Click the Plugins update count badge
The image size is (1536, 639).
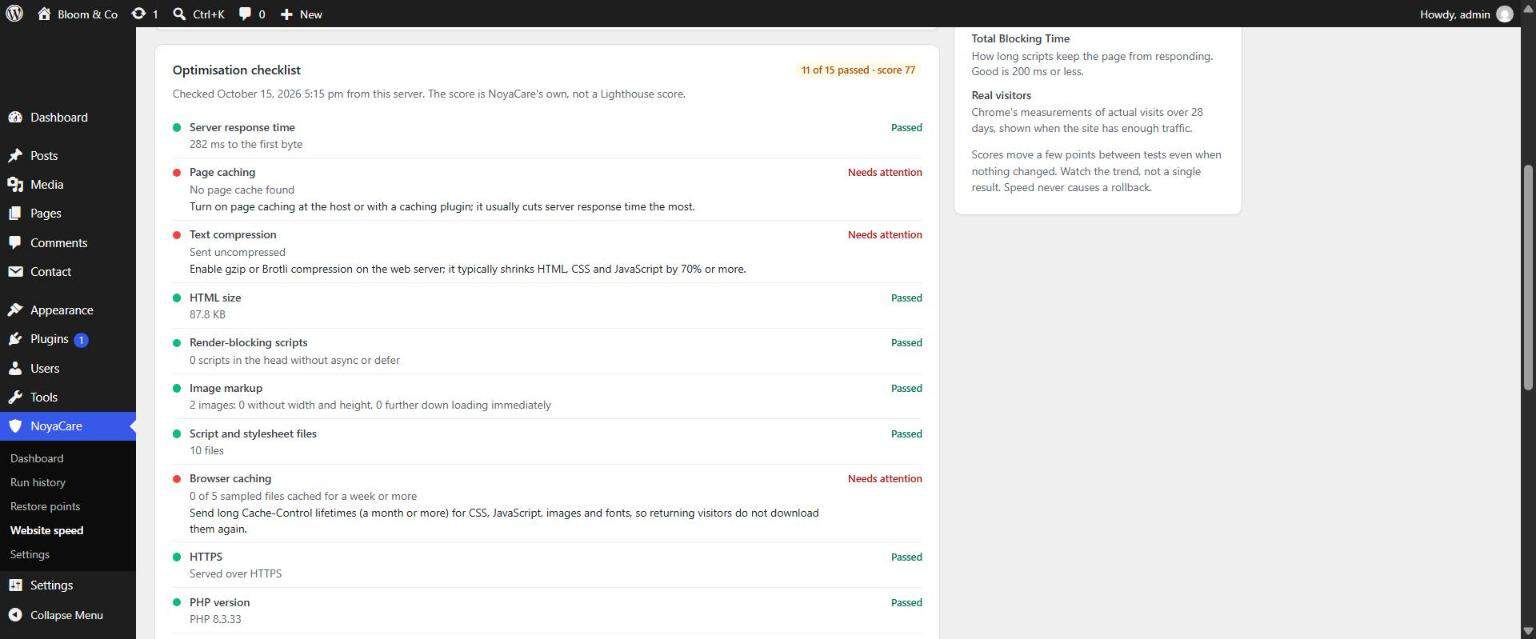click(x=81, y=339)
